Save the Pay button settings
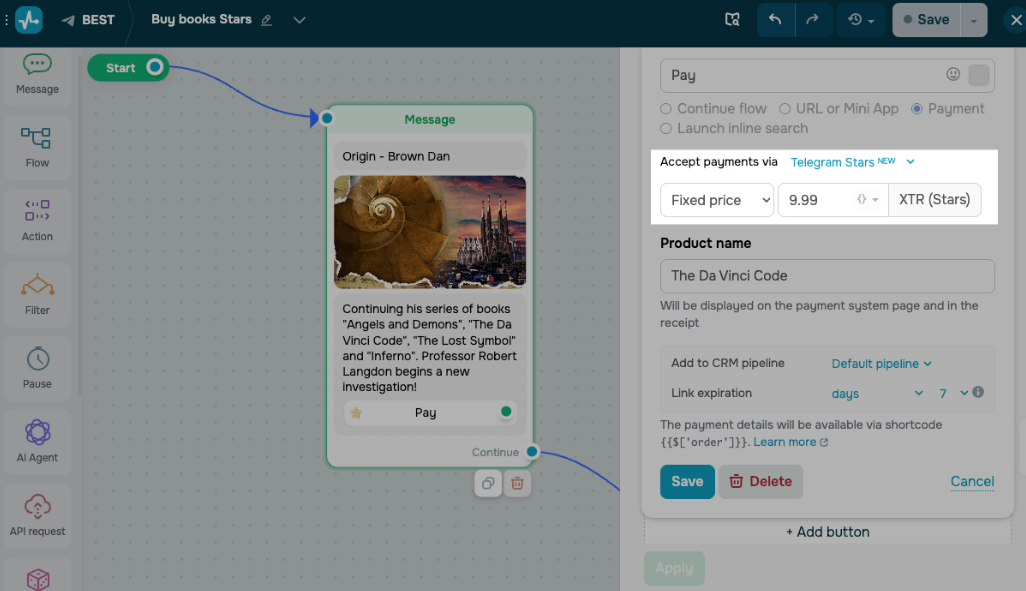 (687, 482)
